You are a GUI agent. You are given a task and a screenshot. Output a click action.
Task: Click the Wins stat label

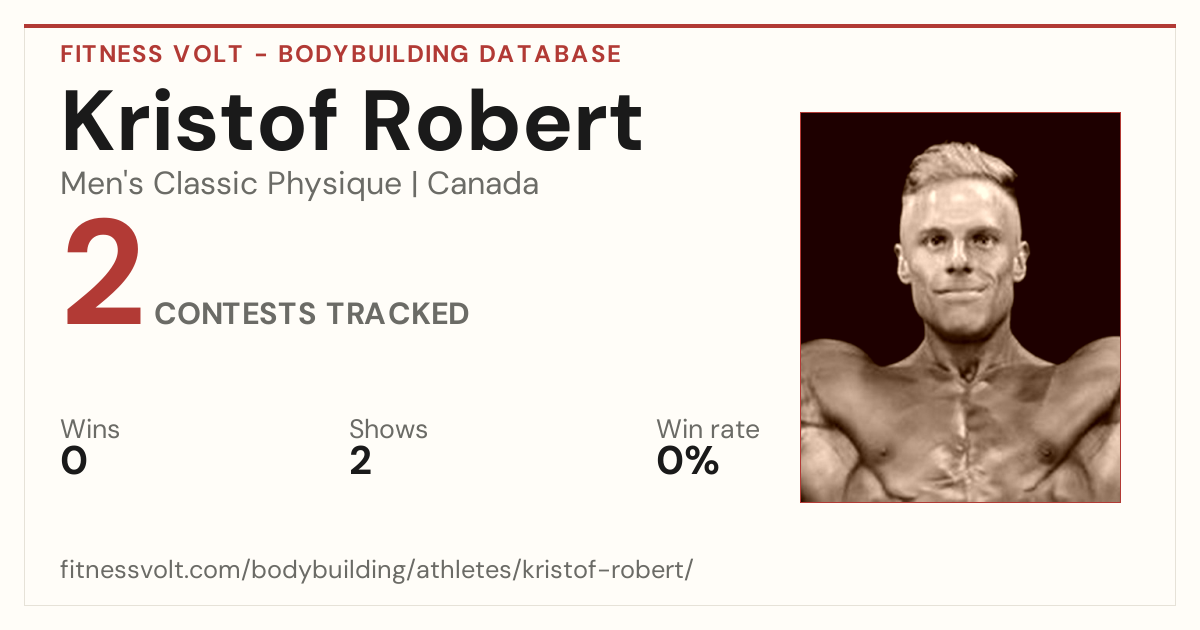point(90,429)
